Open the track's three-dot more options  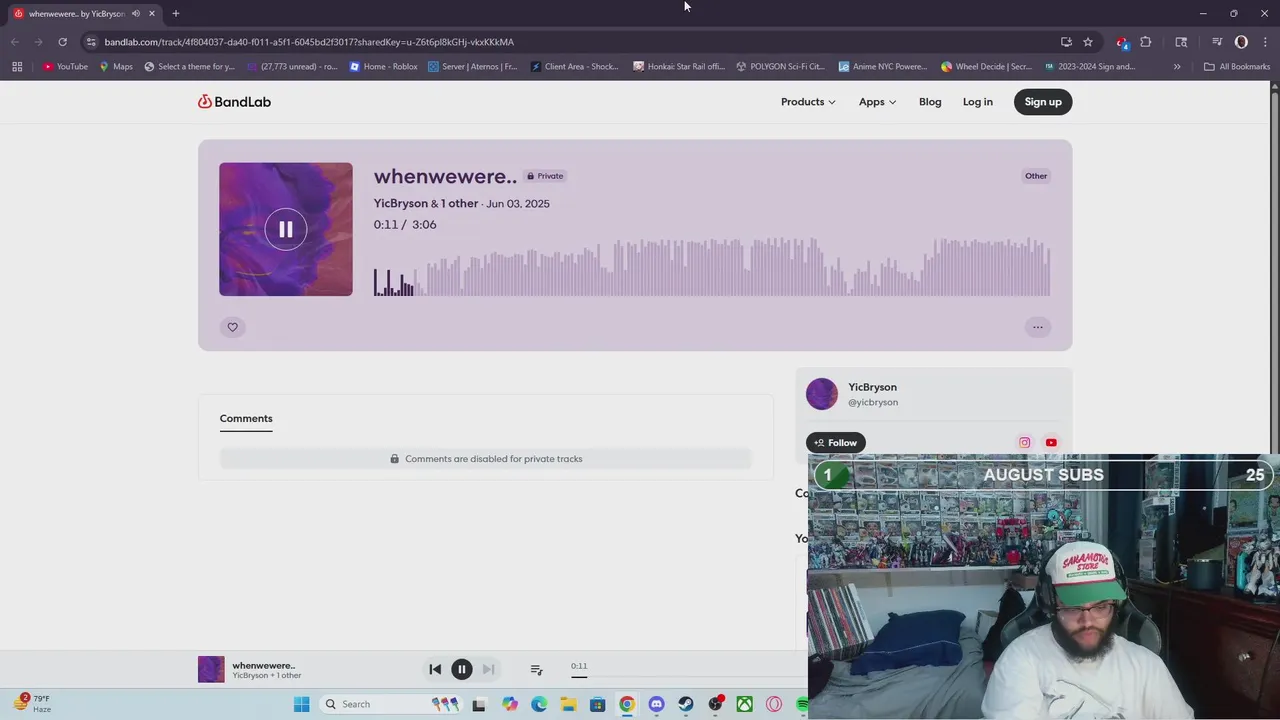(x=1038, y=327)
